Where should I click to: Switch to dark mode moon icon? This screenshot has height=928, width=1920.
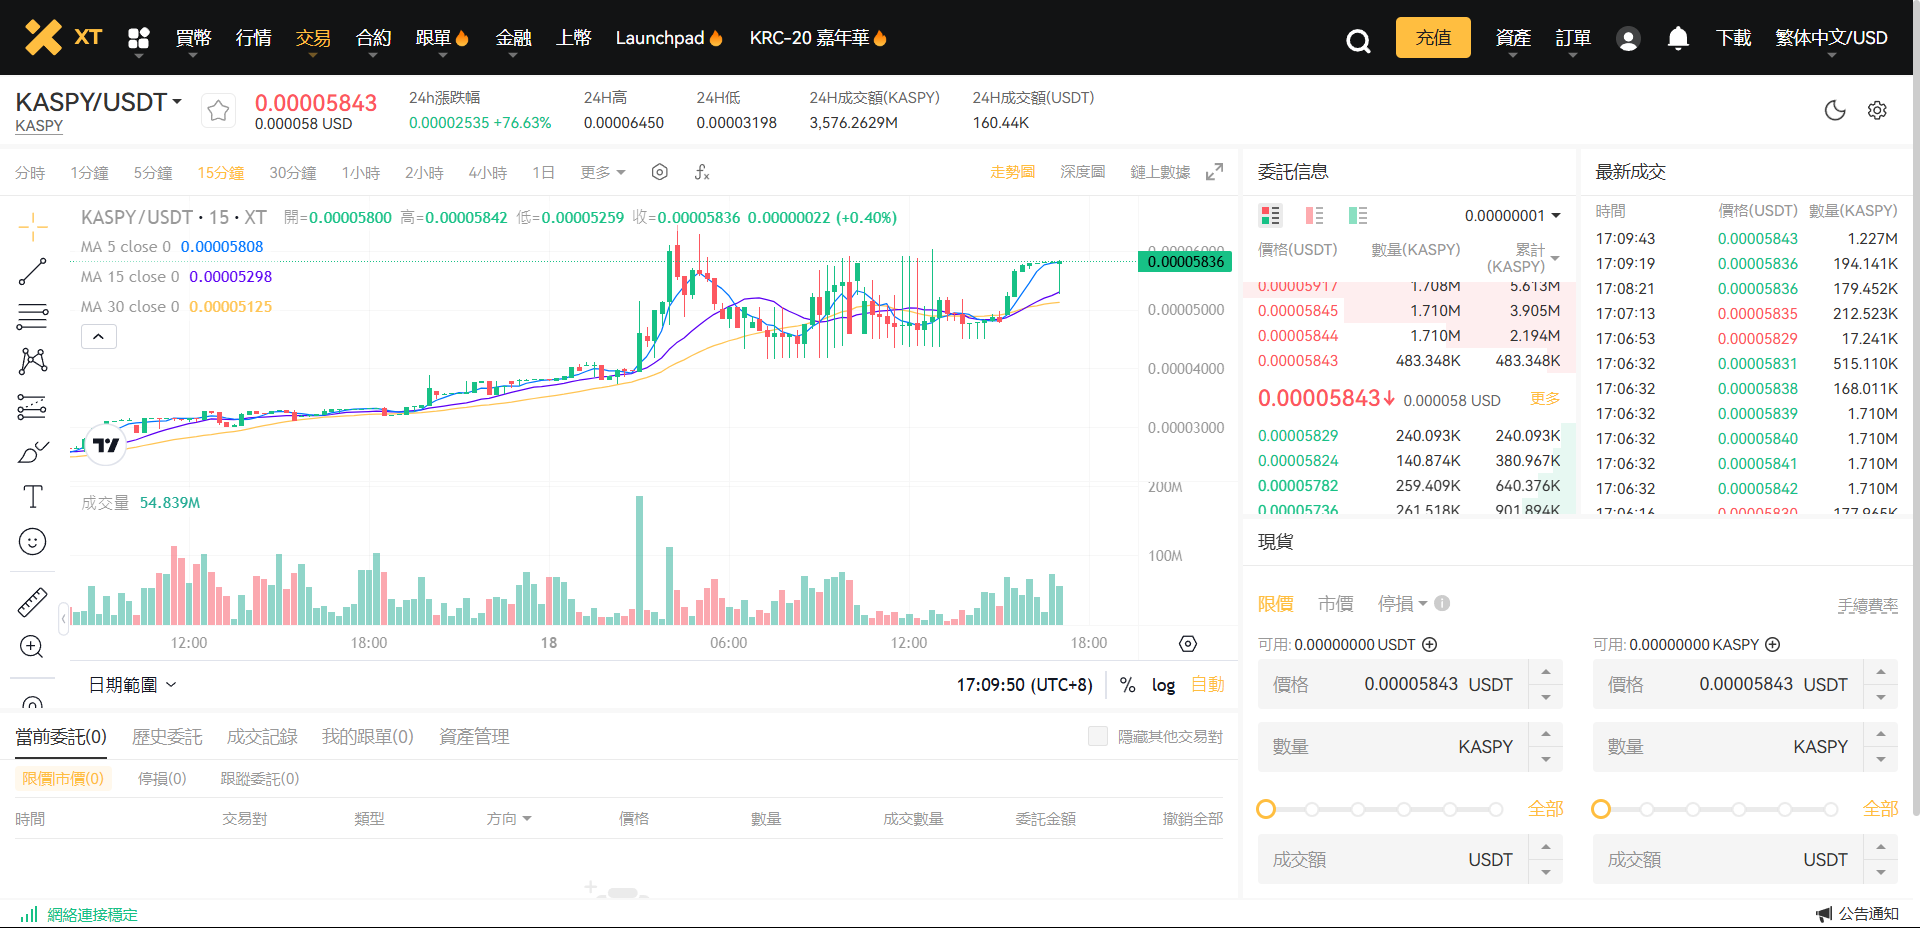coord(1835,110)
